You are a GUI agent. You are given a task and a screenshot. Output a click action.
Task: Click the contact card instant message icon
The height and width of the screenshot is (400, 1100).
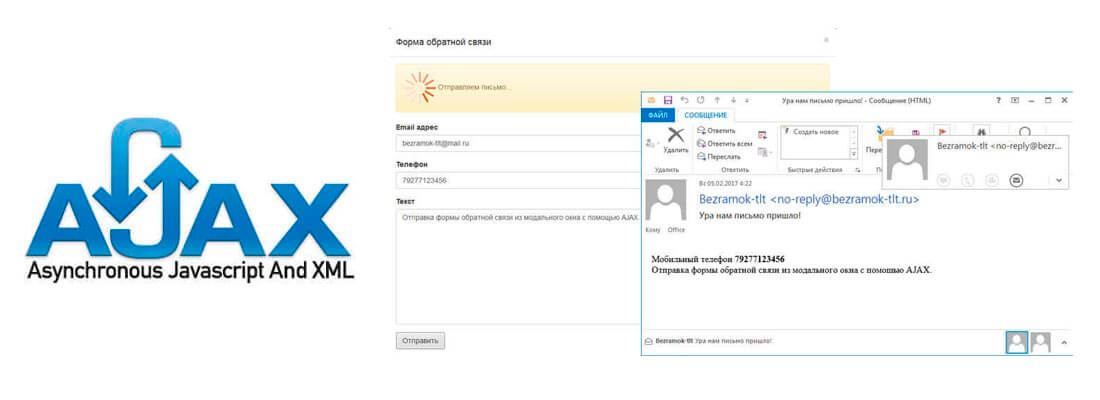[944, 180]
